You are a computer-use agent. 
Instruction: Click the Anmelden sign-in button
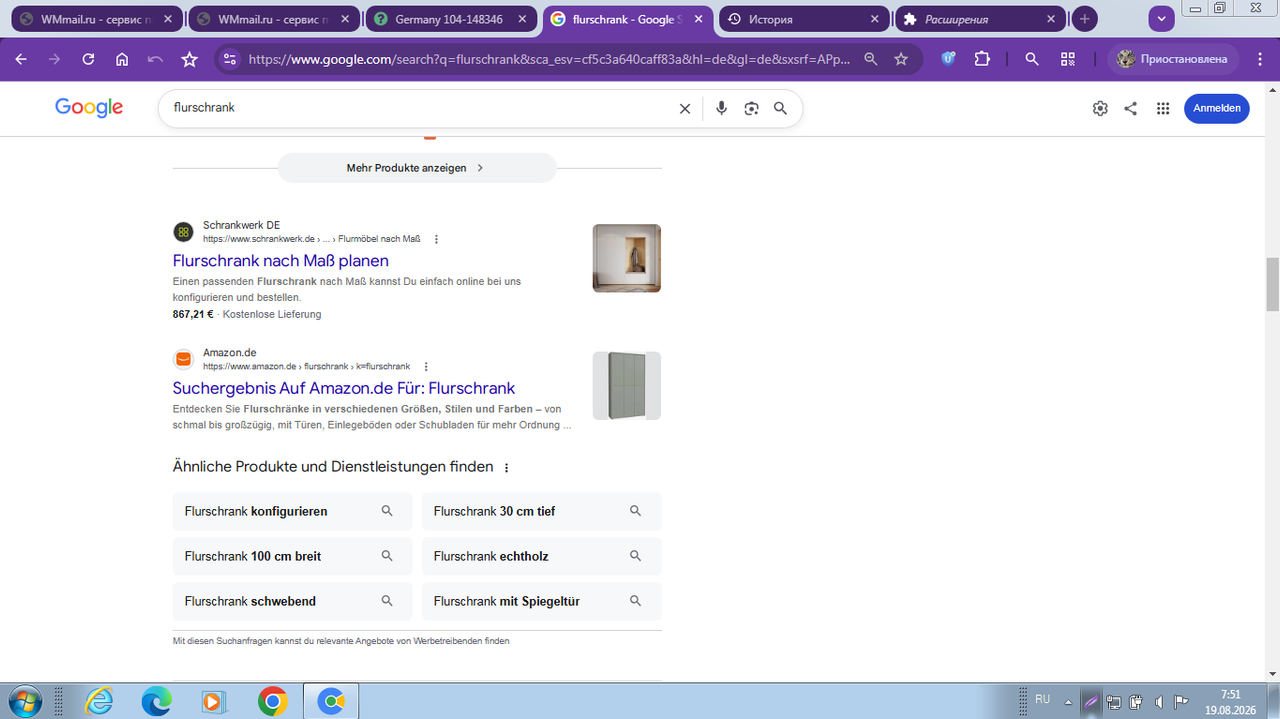1217,109
